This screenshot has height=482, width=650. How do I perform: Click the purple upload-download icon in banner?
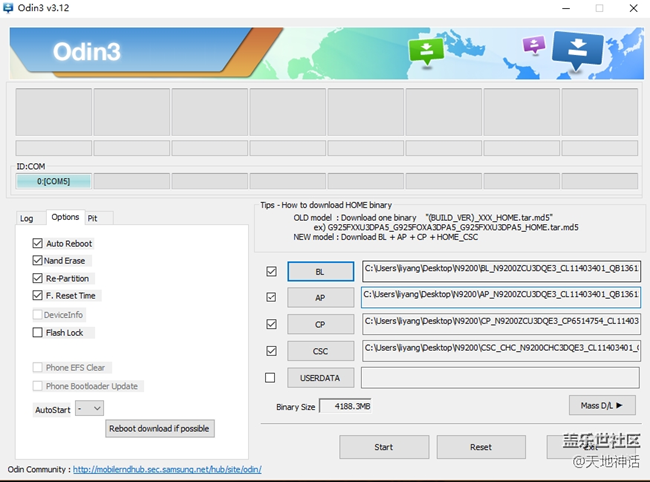click(534, 44)
